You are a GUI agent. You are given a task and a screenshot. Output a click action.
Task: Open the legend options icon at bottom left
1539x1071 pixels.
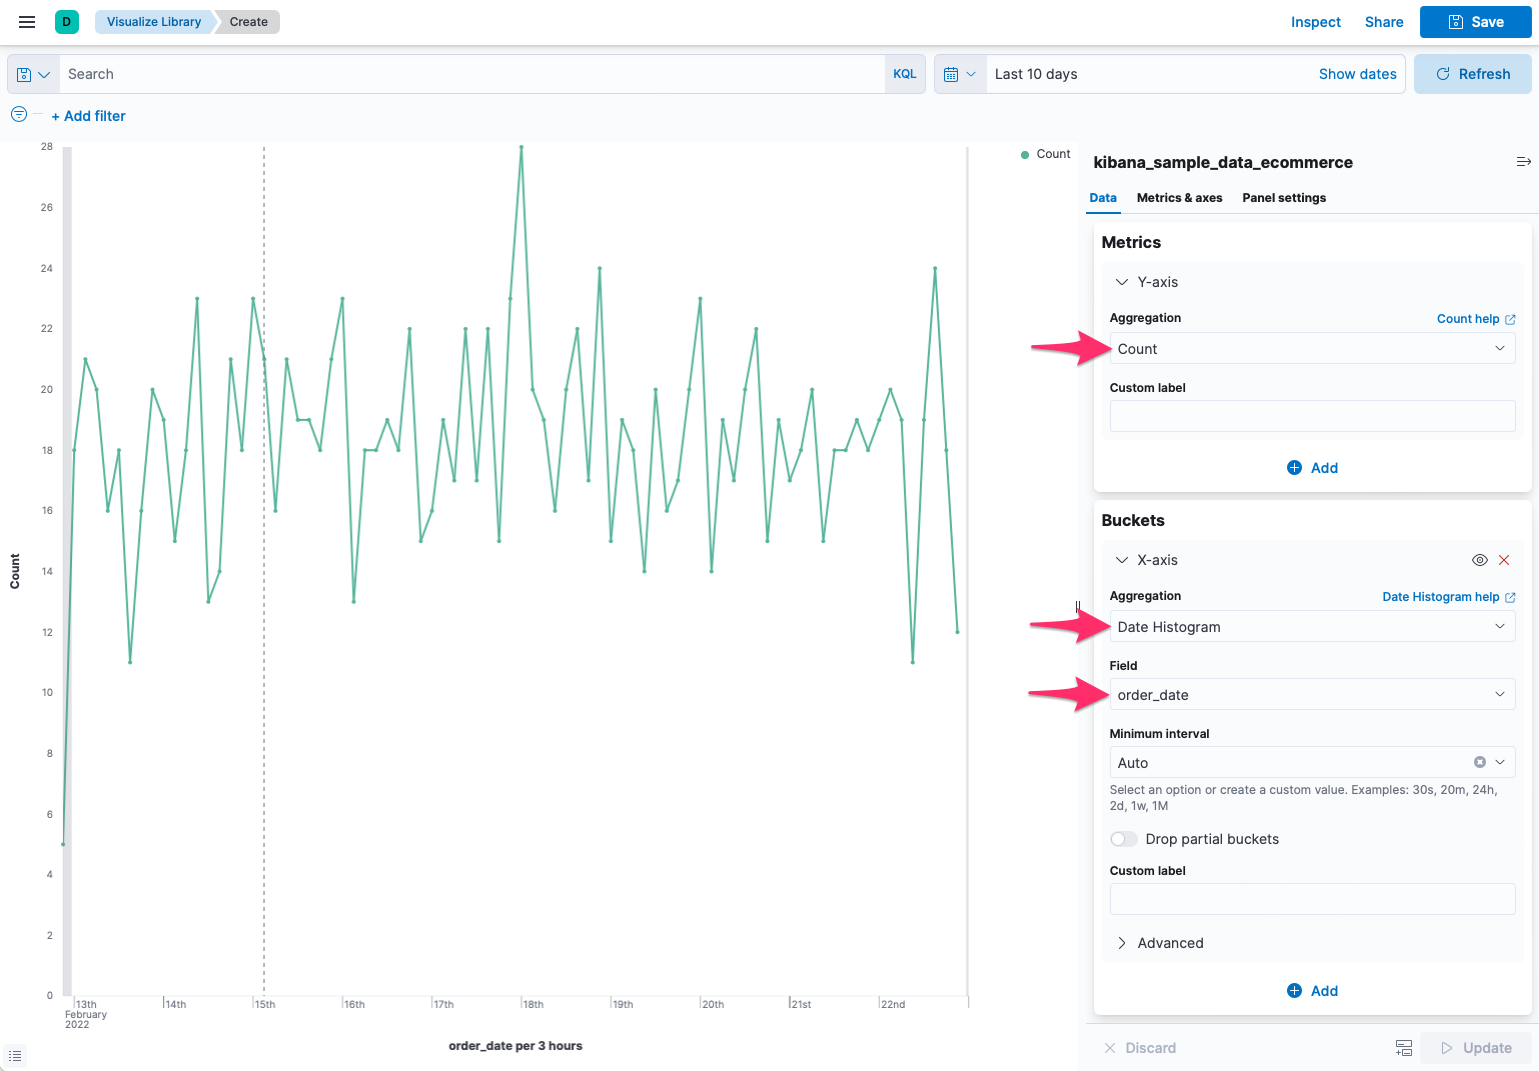click(x=15, y=1055)
